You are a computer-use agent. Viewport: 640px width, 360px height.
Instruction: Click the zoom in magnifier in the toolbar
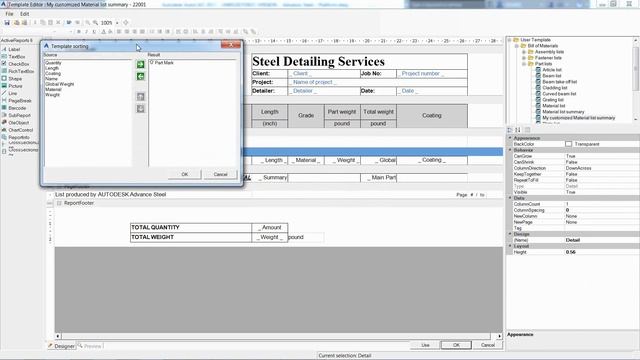pyautogui.click(x=95, y=23)
